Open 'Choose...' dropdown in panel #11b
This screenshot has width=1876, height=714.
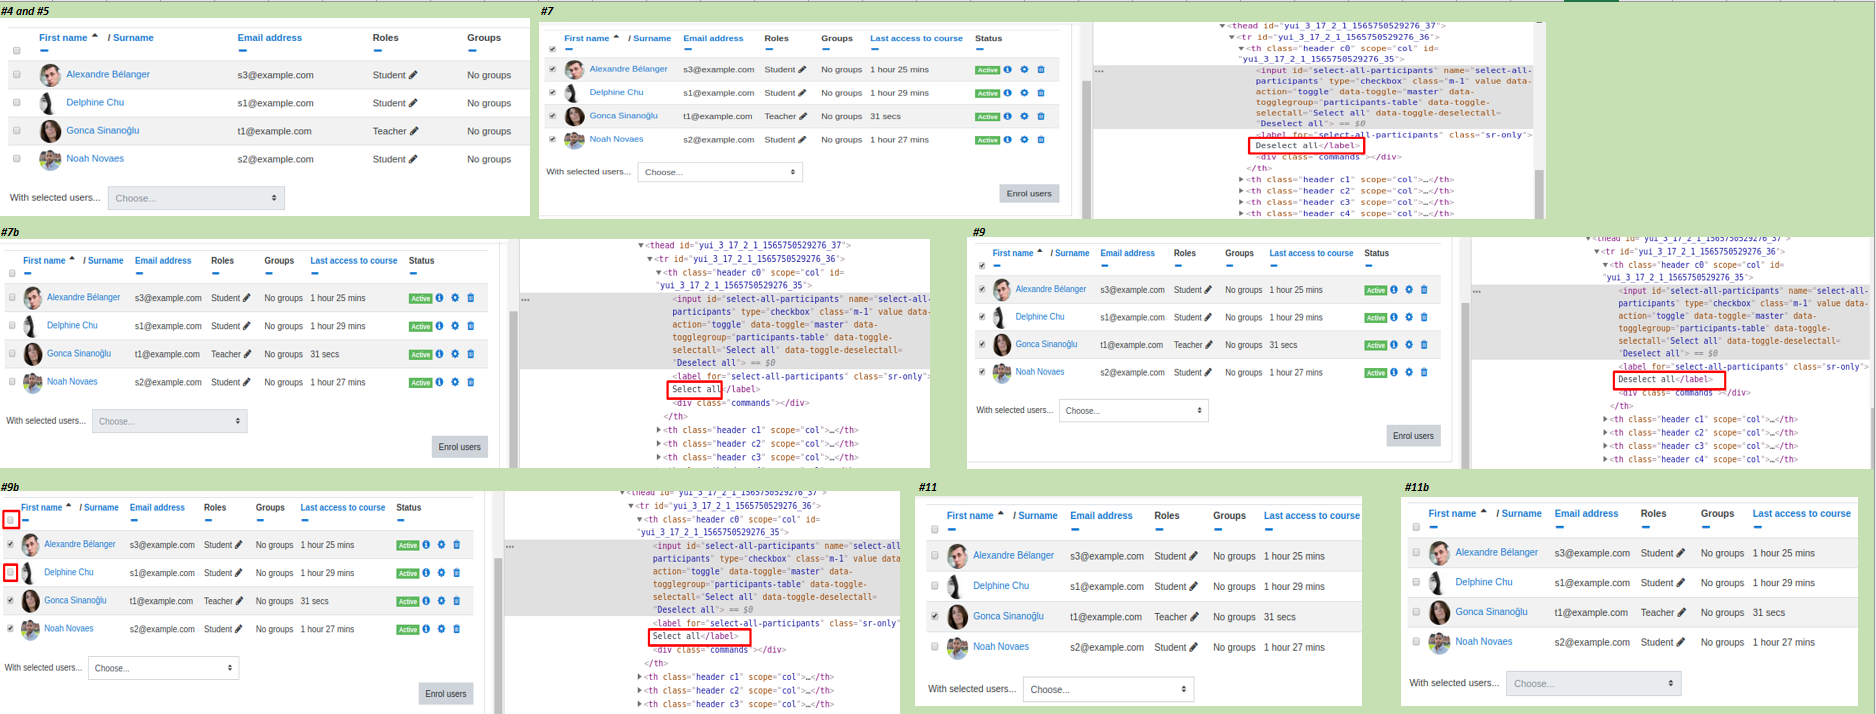tap(1593, 684)
